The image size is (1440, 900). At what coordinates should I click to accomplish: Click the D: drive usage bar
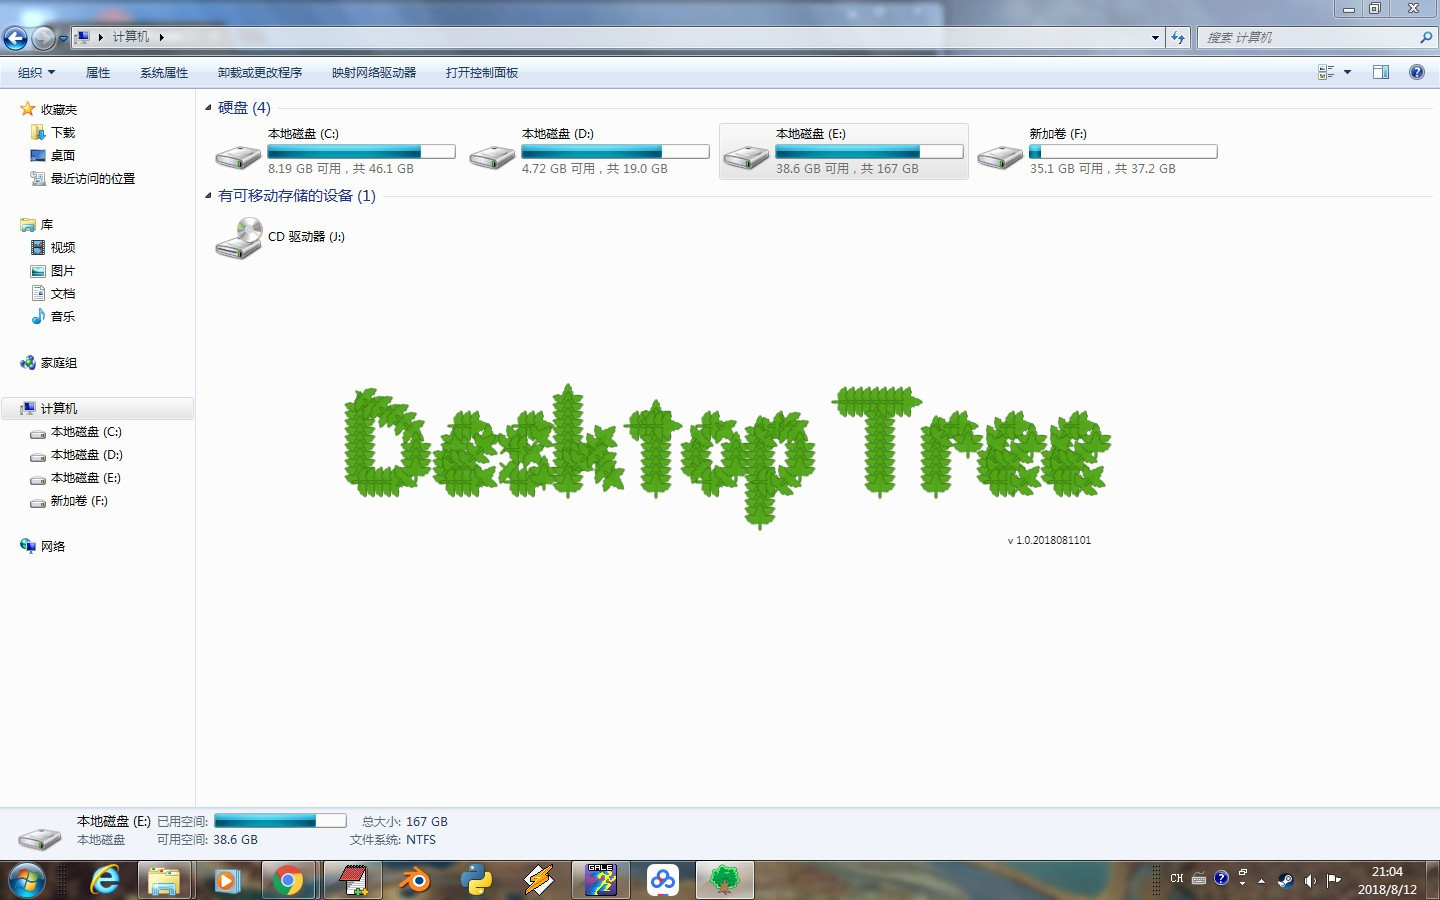click(x=615, y=152)
